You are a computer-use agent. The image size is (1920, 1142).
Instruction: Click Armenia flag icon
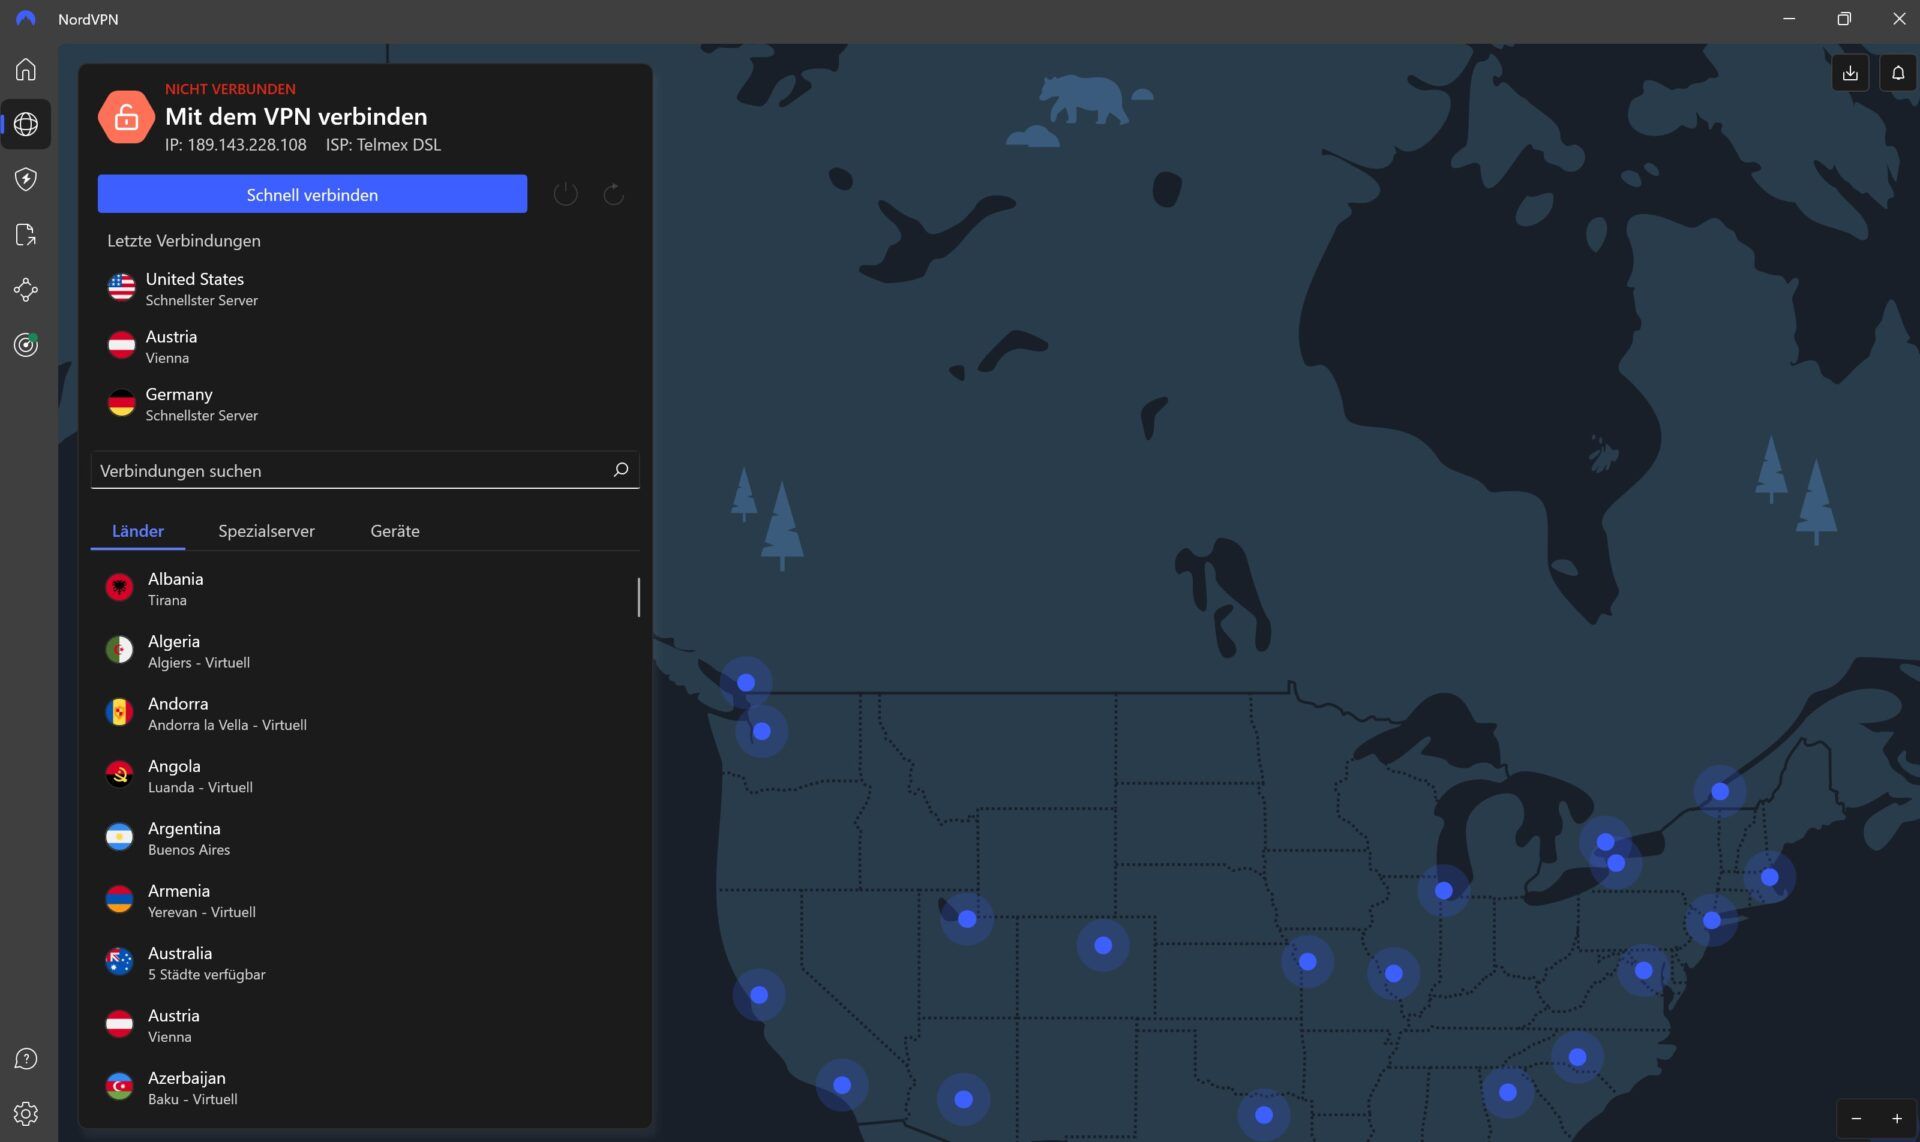pyautogui.click(x=120, y=900)
